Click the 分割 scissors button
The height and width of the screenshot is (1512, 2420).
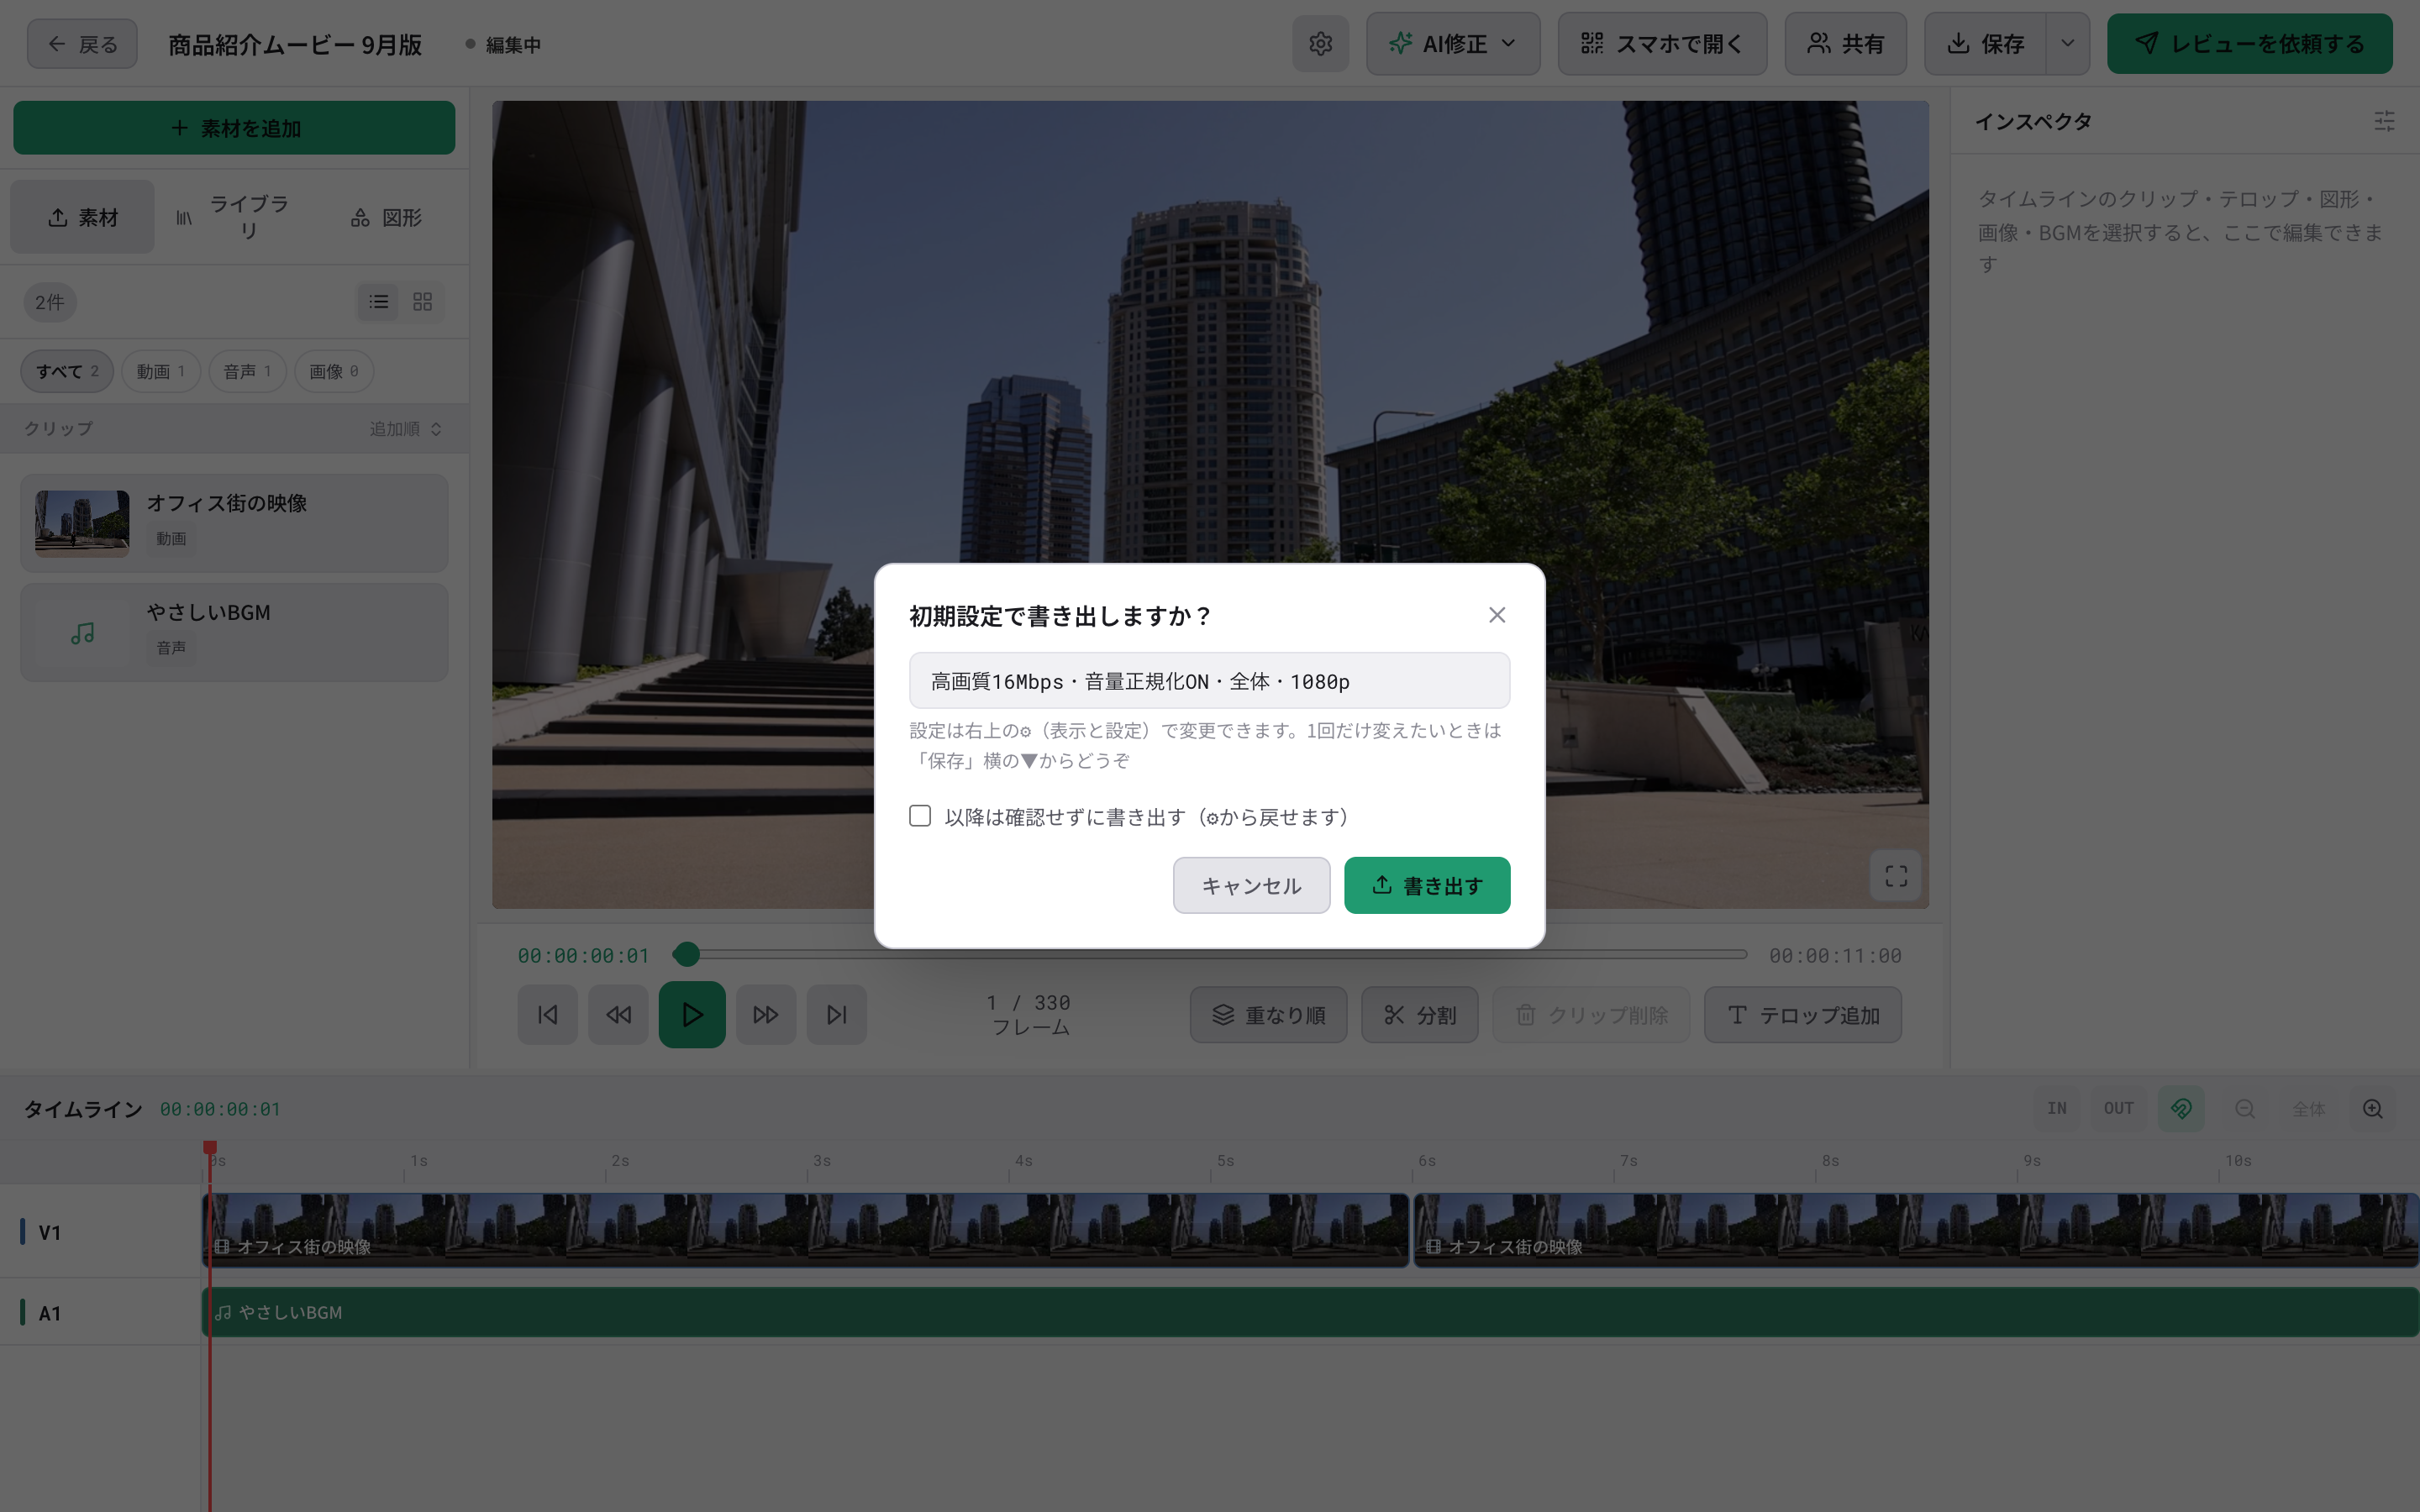point(1419,1015)
